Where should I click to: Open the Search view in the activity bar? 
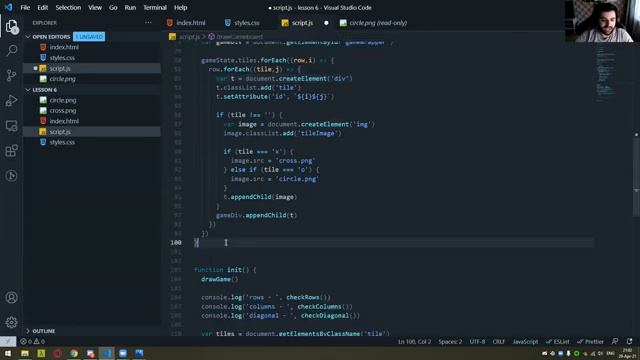coord(11,51)
